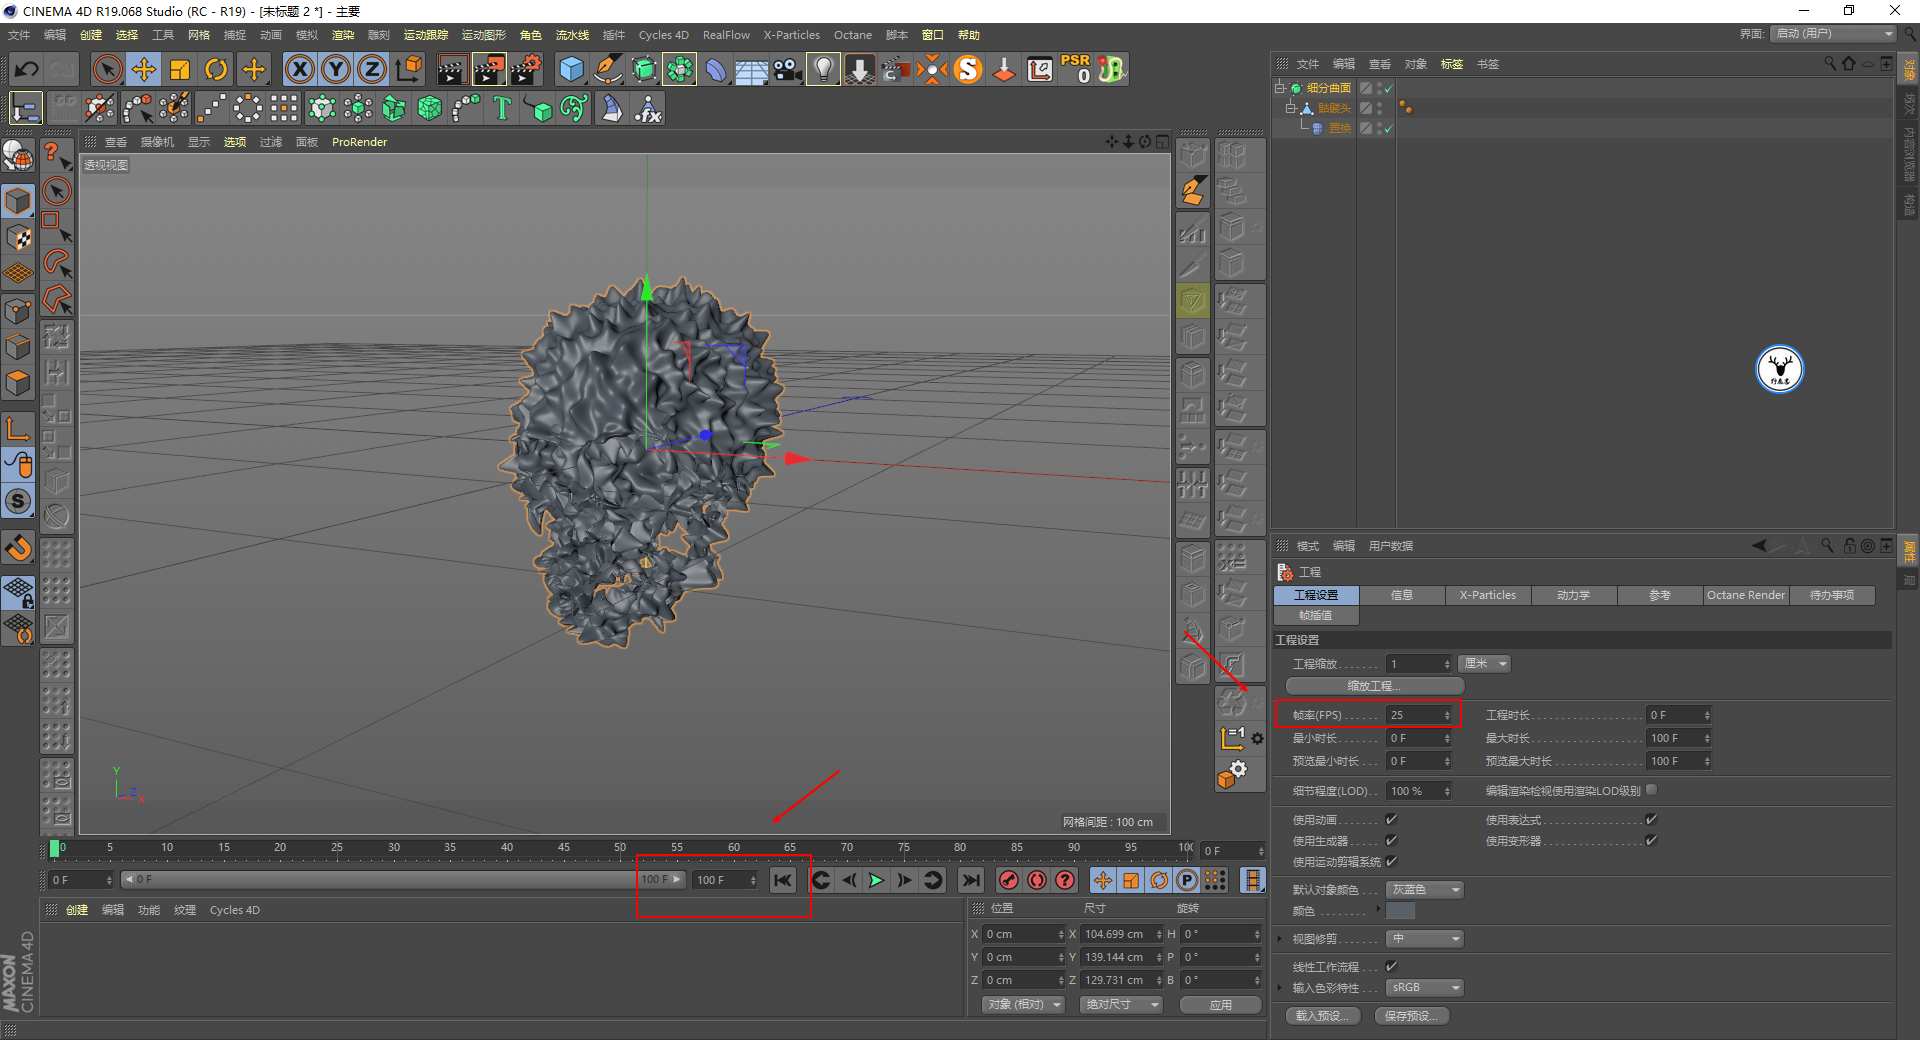1920x1040 pixels.
Task: Toggle the green checkmark on 细分曲面 object
Action: point(1389,88)
